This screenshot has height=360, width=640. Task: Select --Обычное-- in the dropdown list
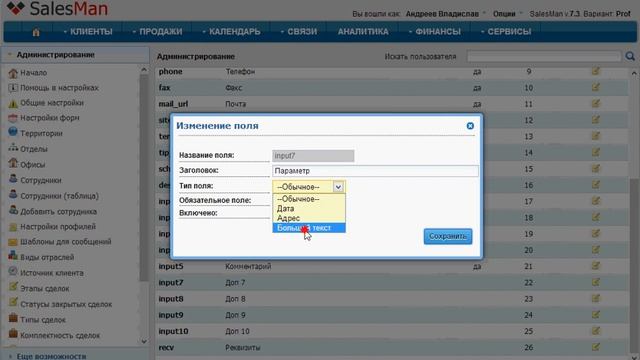tap(309, 199)
